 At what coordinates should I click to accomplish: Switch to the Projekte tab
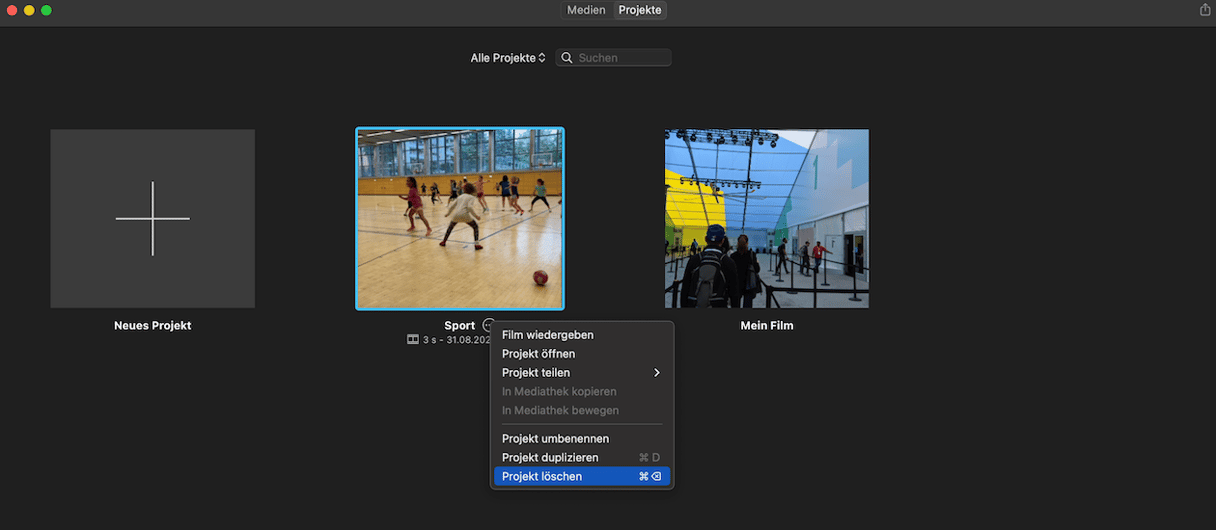[640, 10]
